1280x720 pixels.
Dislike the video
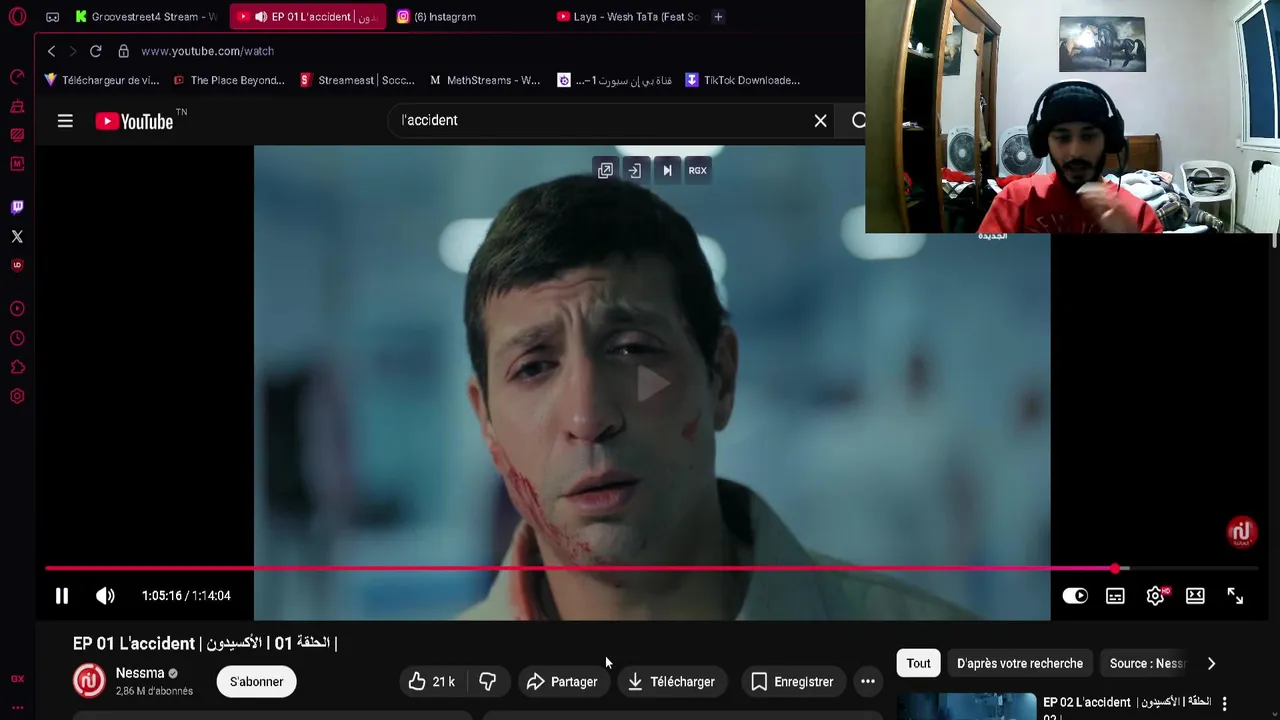click(488, 682)
